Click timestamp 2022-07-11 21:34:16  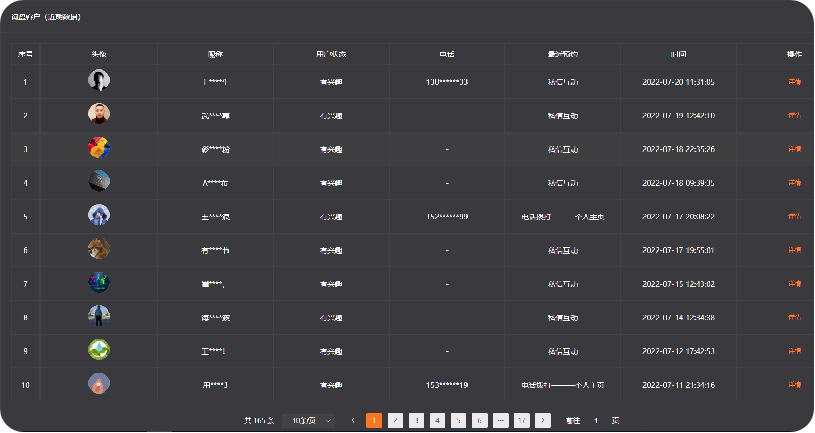coord(678,385)
